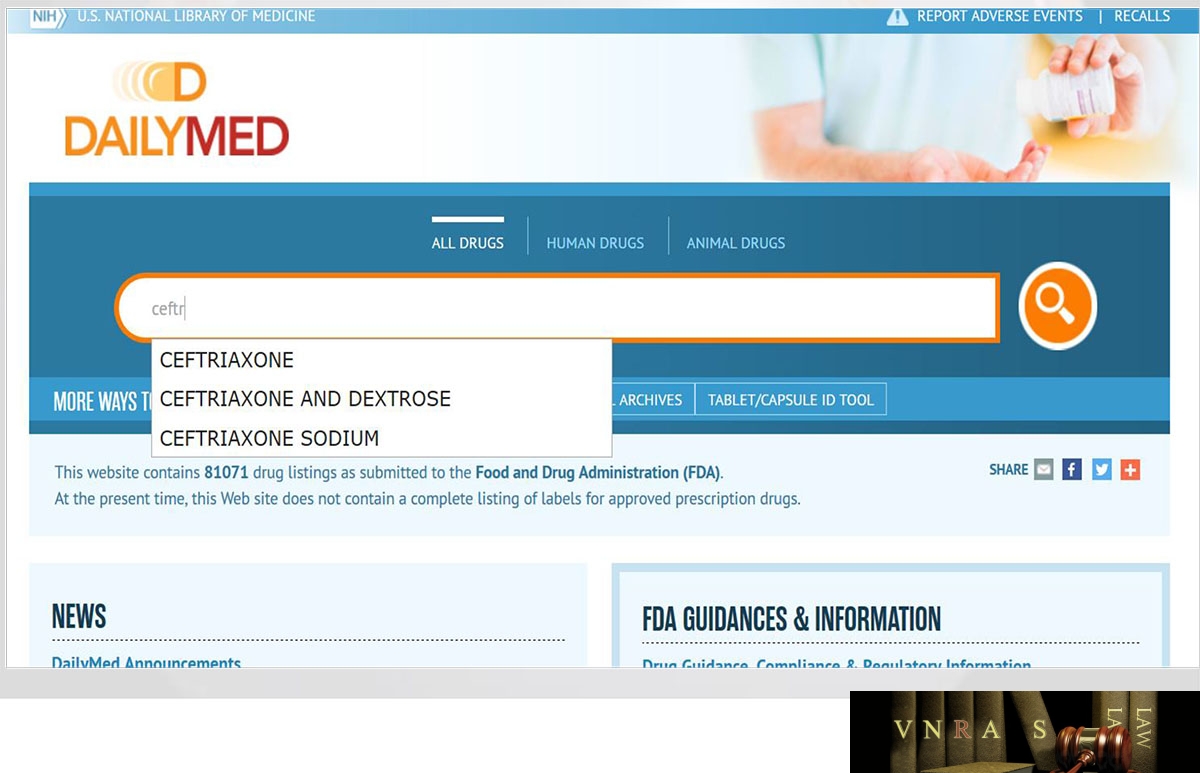Open the Tablet/Capsule ID Tool
The image size is (1200, 773).
[x=790, y=400]
